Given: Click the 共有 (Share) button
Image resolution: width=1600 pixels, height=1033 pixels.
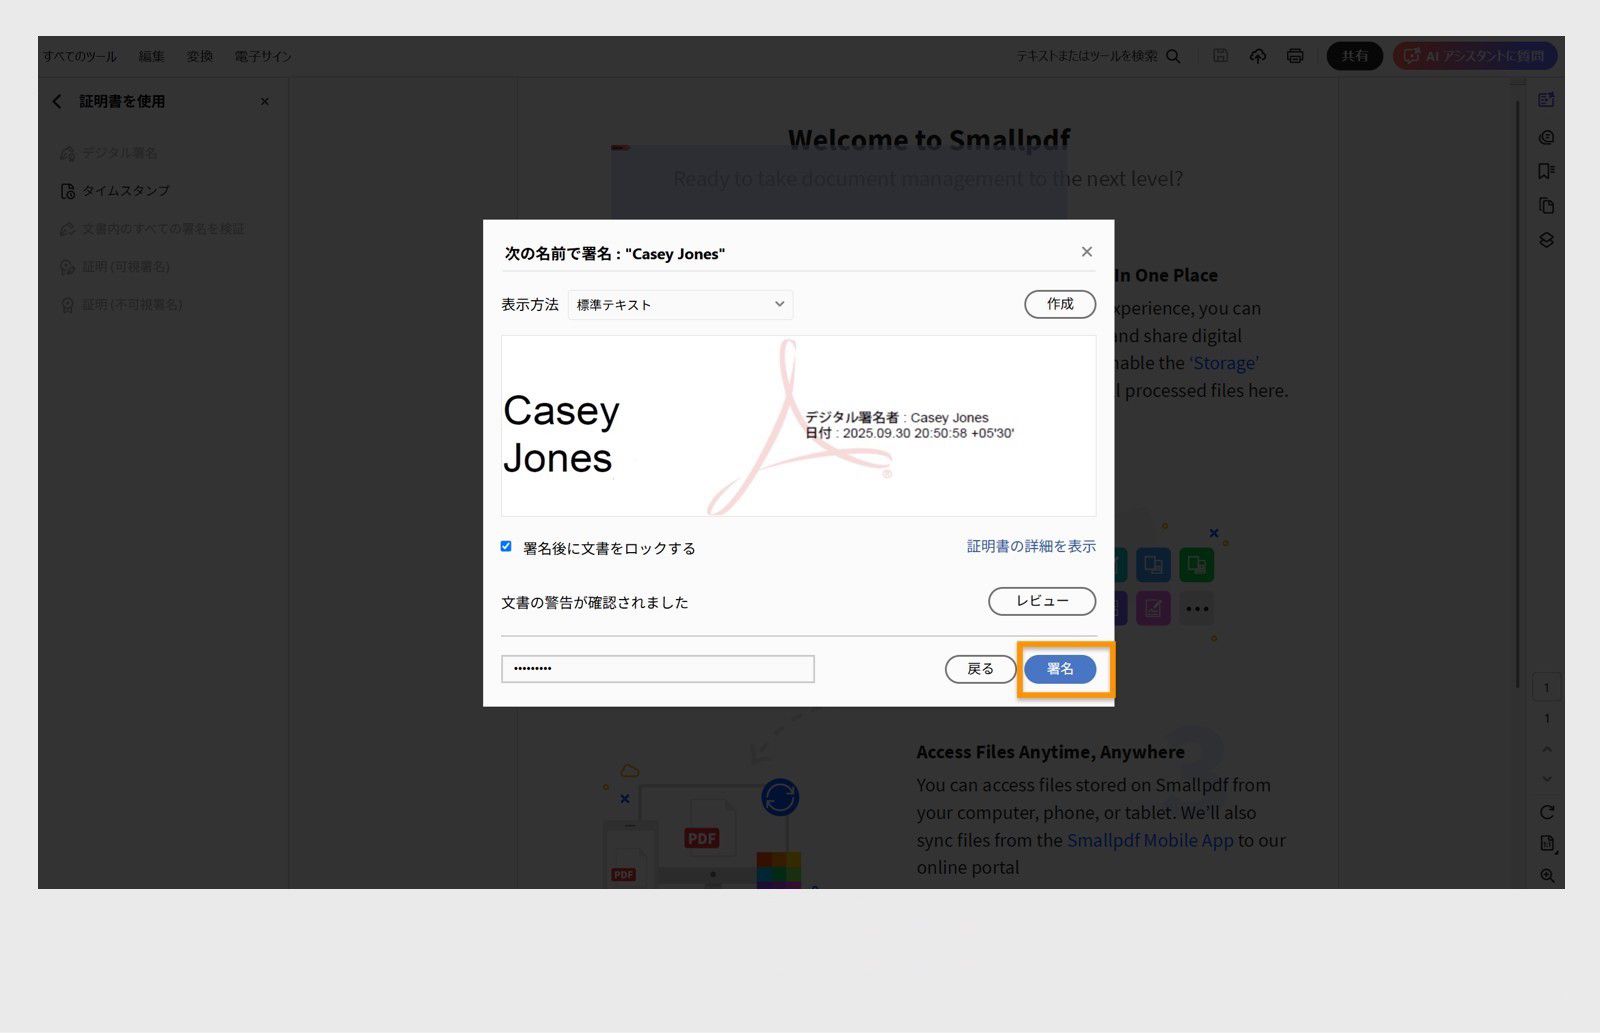Looking at the screenshot, I should (x=1355, y=56).
